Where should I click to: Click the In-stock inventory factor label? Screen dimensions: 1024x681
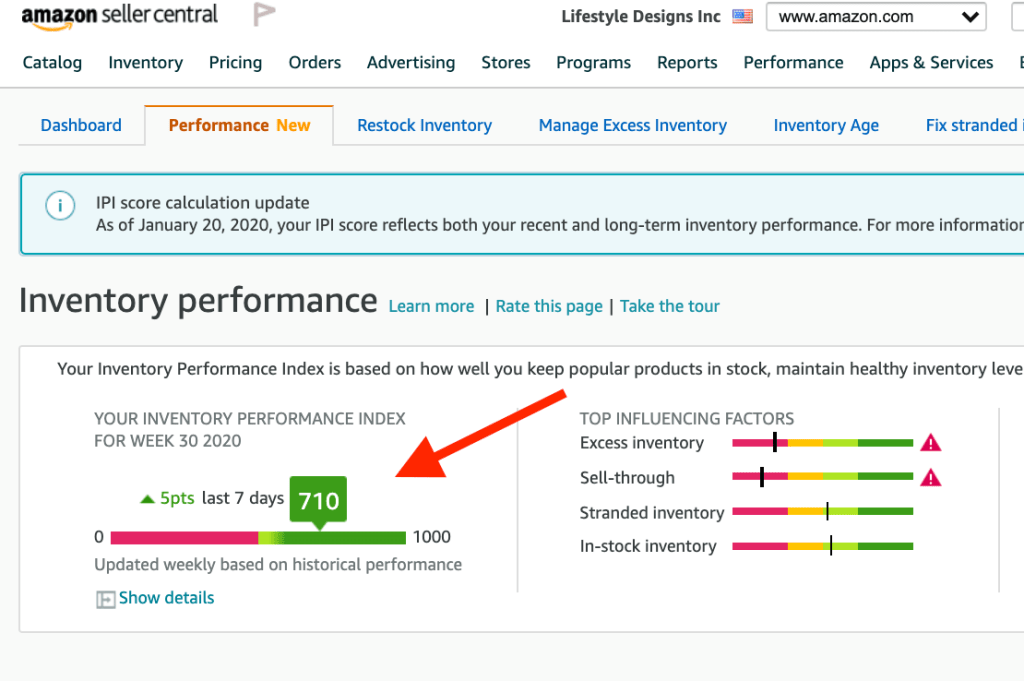(x=648, y=546)
